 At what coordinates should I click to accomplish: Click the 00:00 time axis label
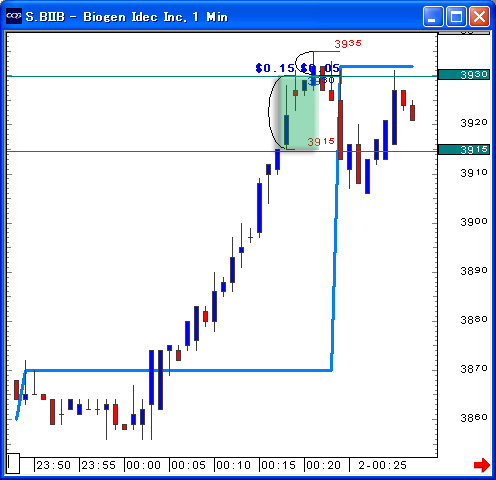143,465
